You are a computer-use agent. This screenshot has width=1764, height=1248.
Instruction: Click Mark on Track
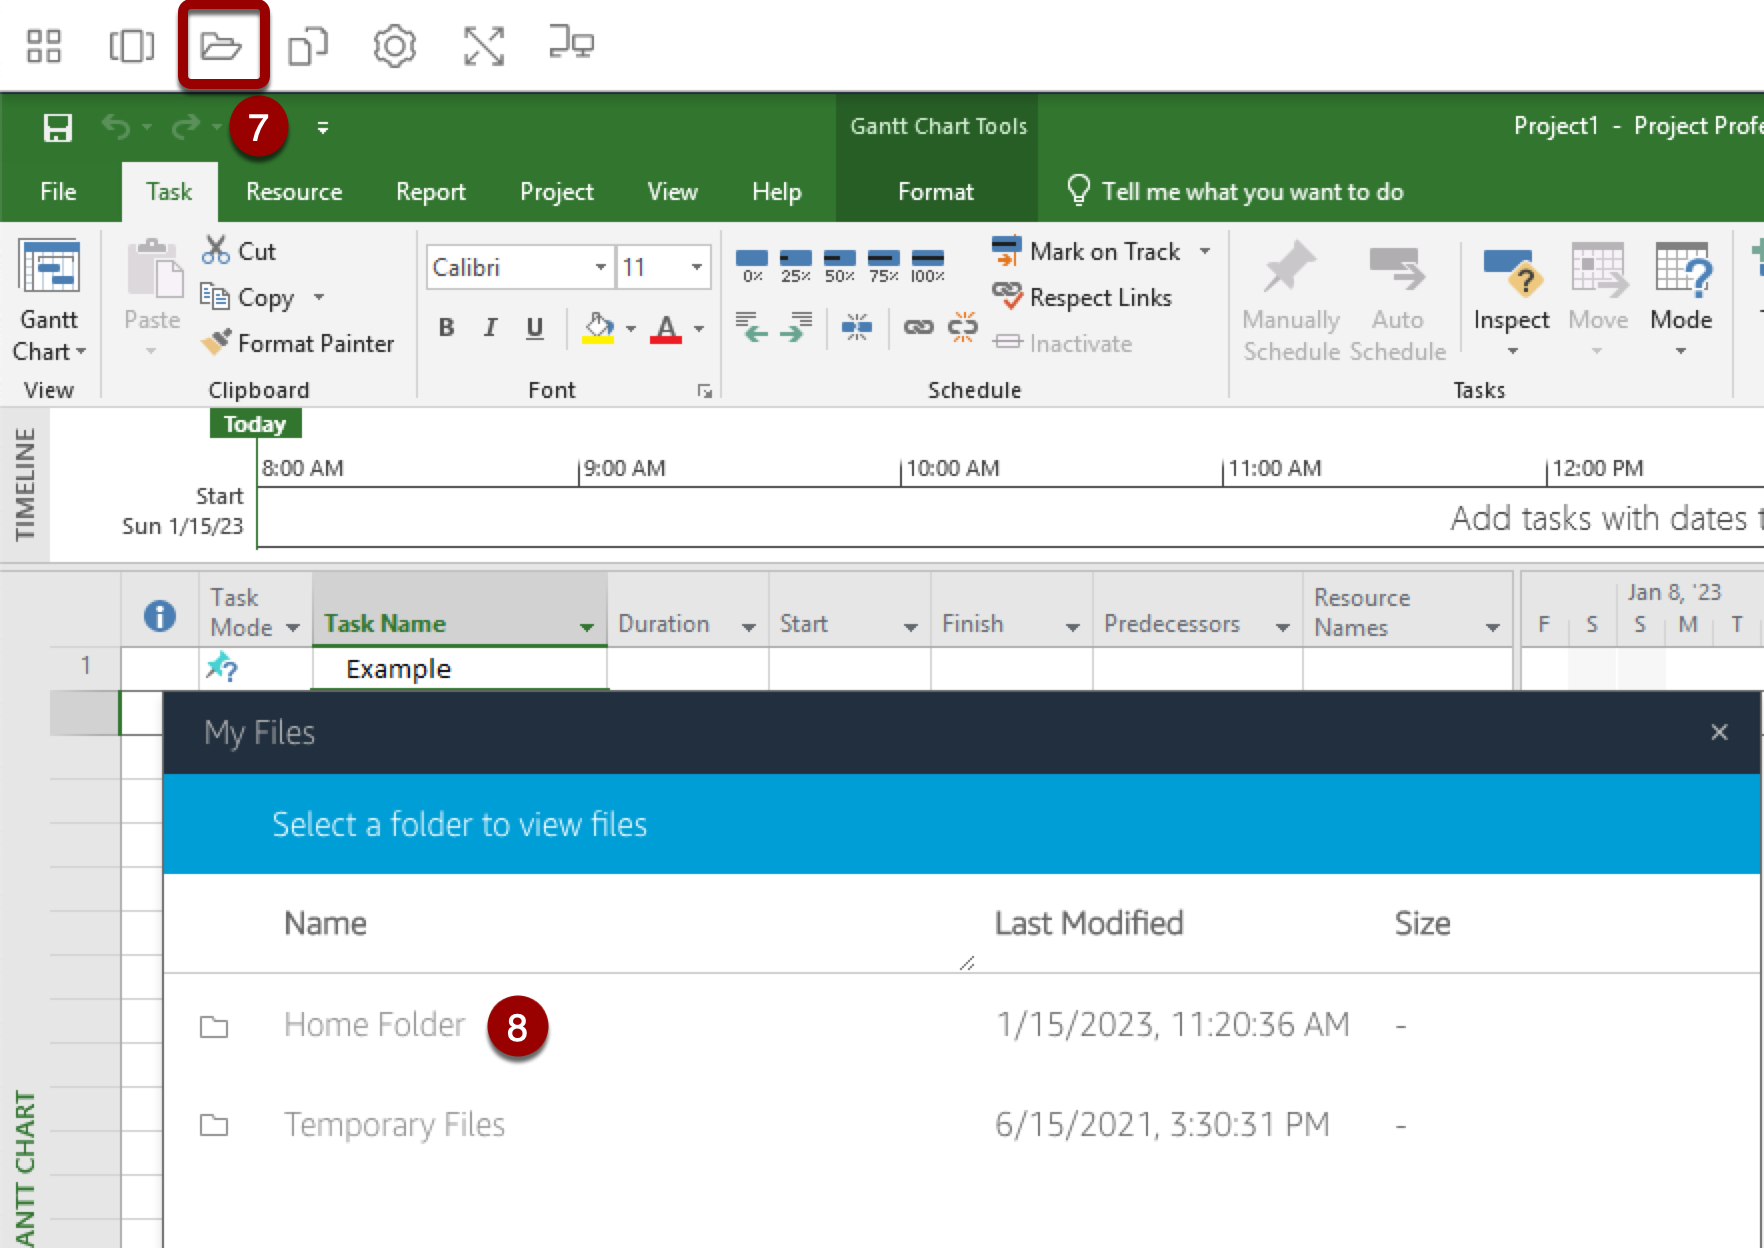click(x=1087, y=251)
